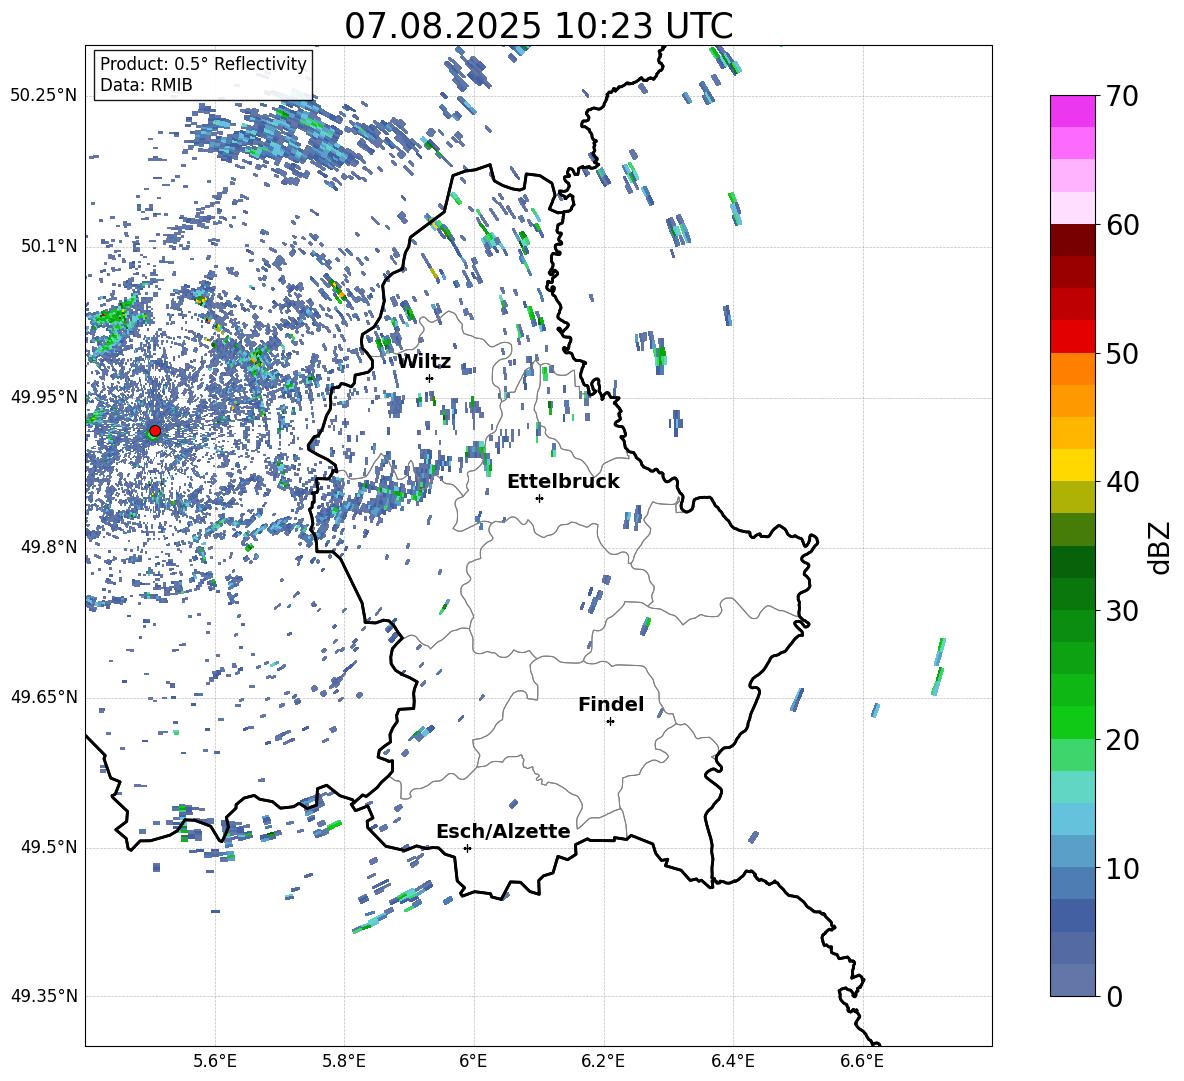1184x1081 pixels.
Task: Click the 49.95°N latitude label
Action: (x=44, y=397)
